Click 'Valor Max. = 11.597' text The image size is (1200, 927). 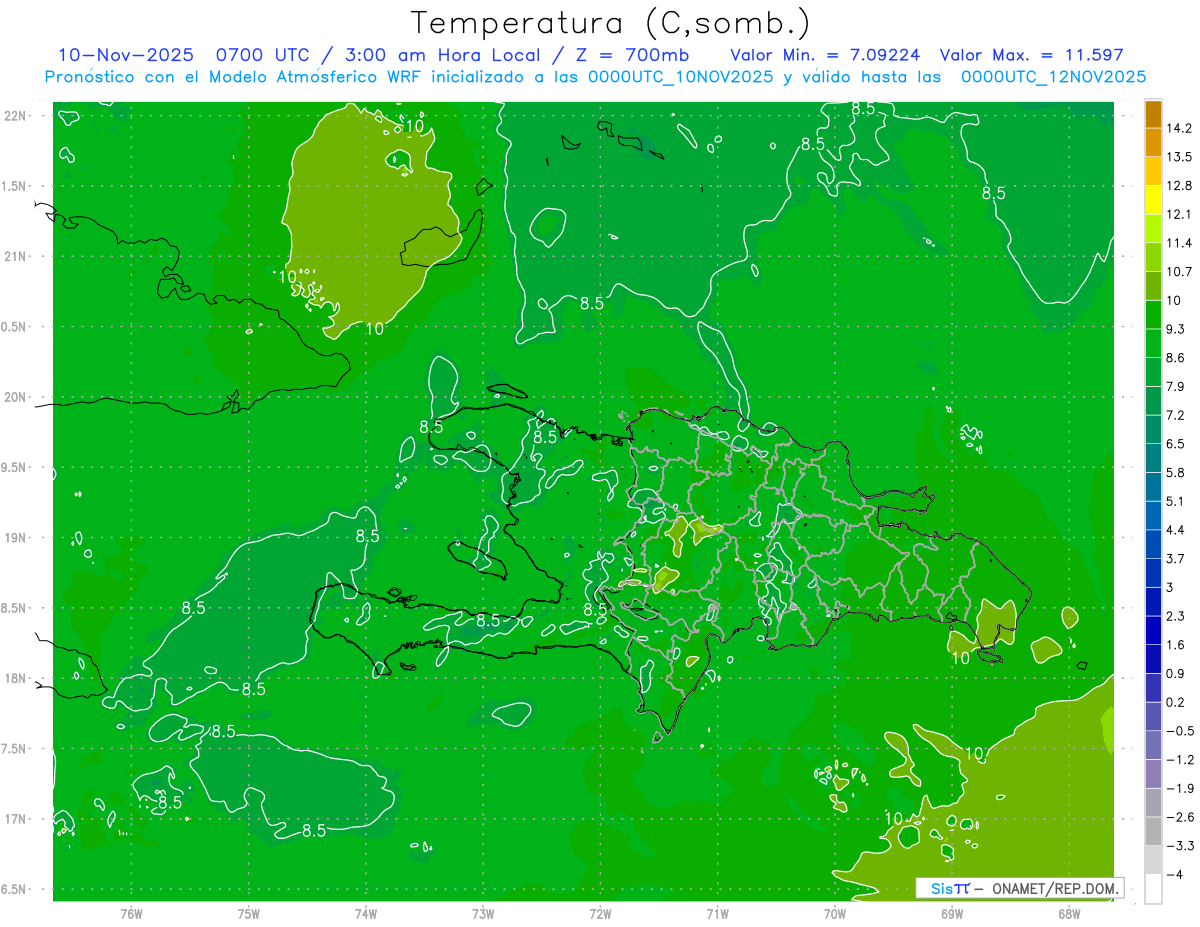tap(1032, 55)
